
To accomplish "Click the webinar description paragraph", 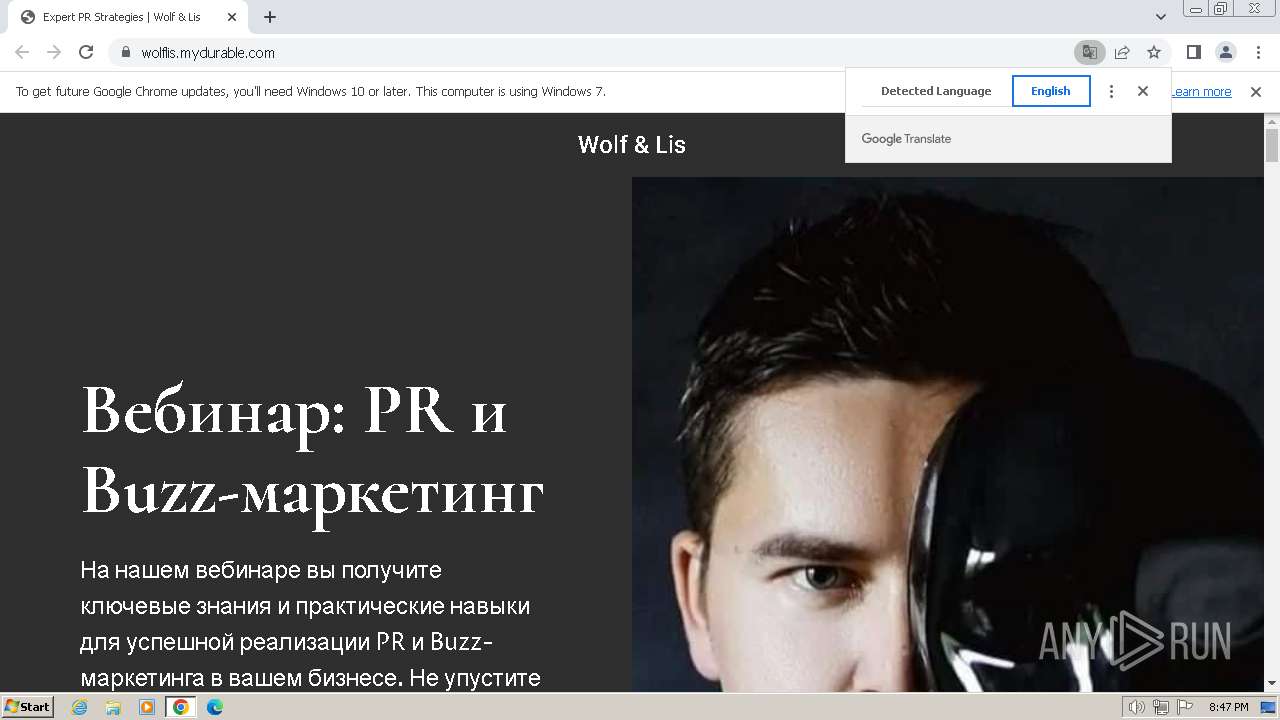I will click(x=312, y=624).
